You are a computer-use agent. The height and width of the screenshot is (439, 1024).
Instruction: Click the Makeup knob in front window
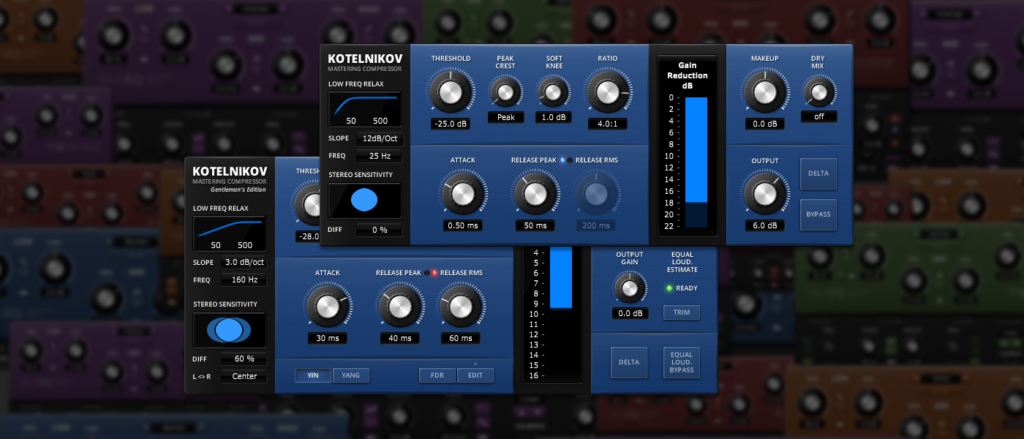coord(763,93)
